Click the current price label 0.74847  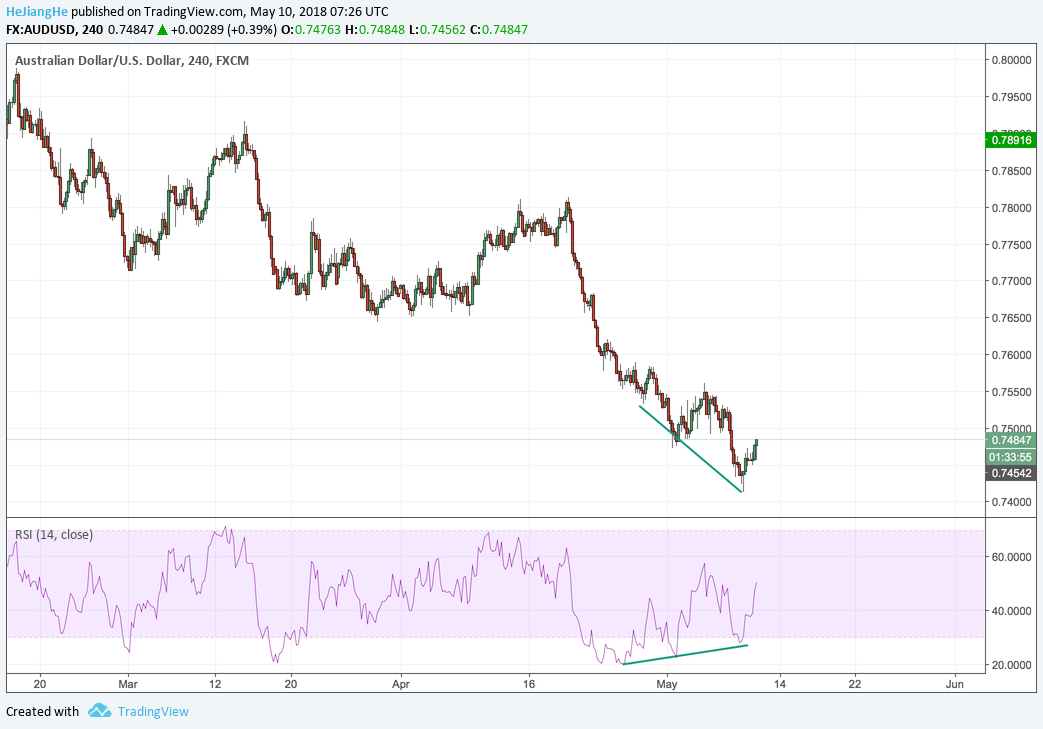point(1010,440)
